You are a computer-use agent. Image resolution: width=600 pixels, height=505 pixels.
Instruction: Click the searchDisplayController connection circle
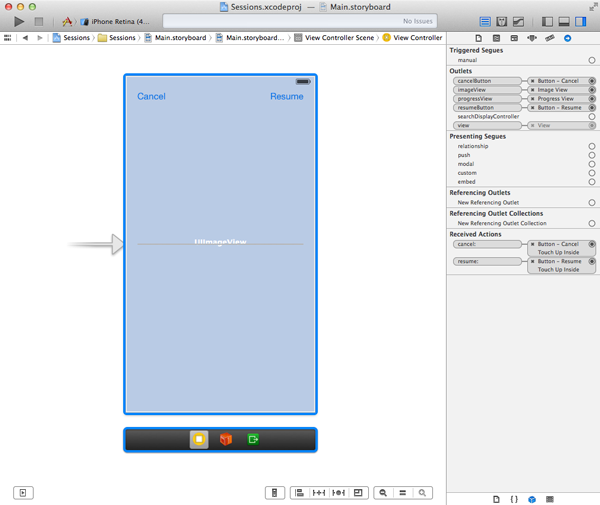click(592, 116)
